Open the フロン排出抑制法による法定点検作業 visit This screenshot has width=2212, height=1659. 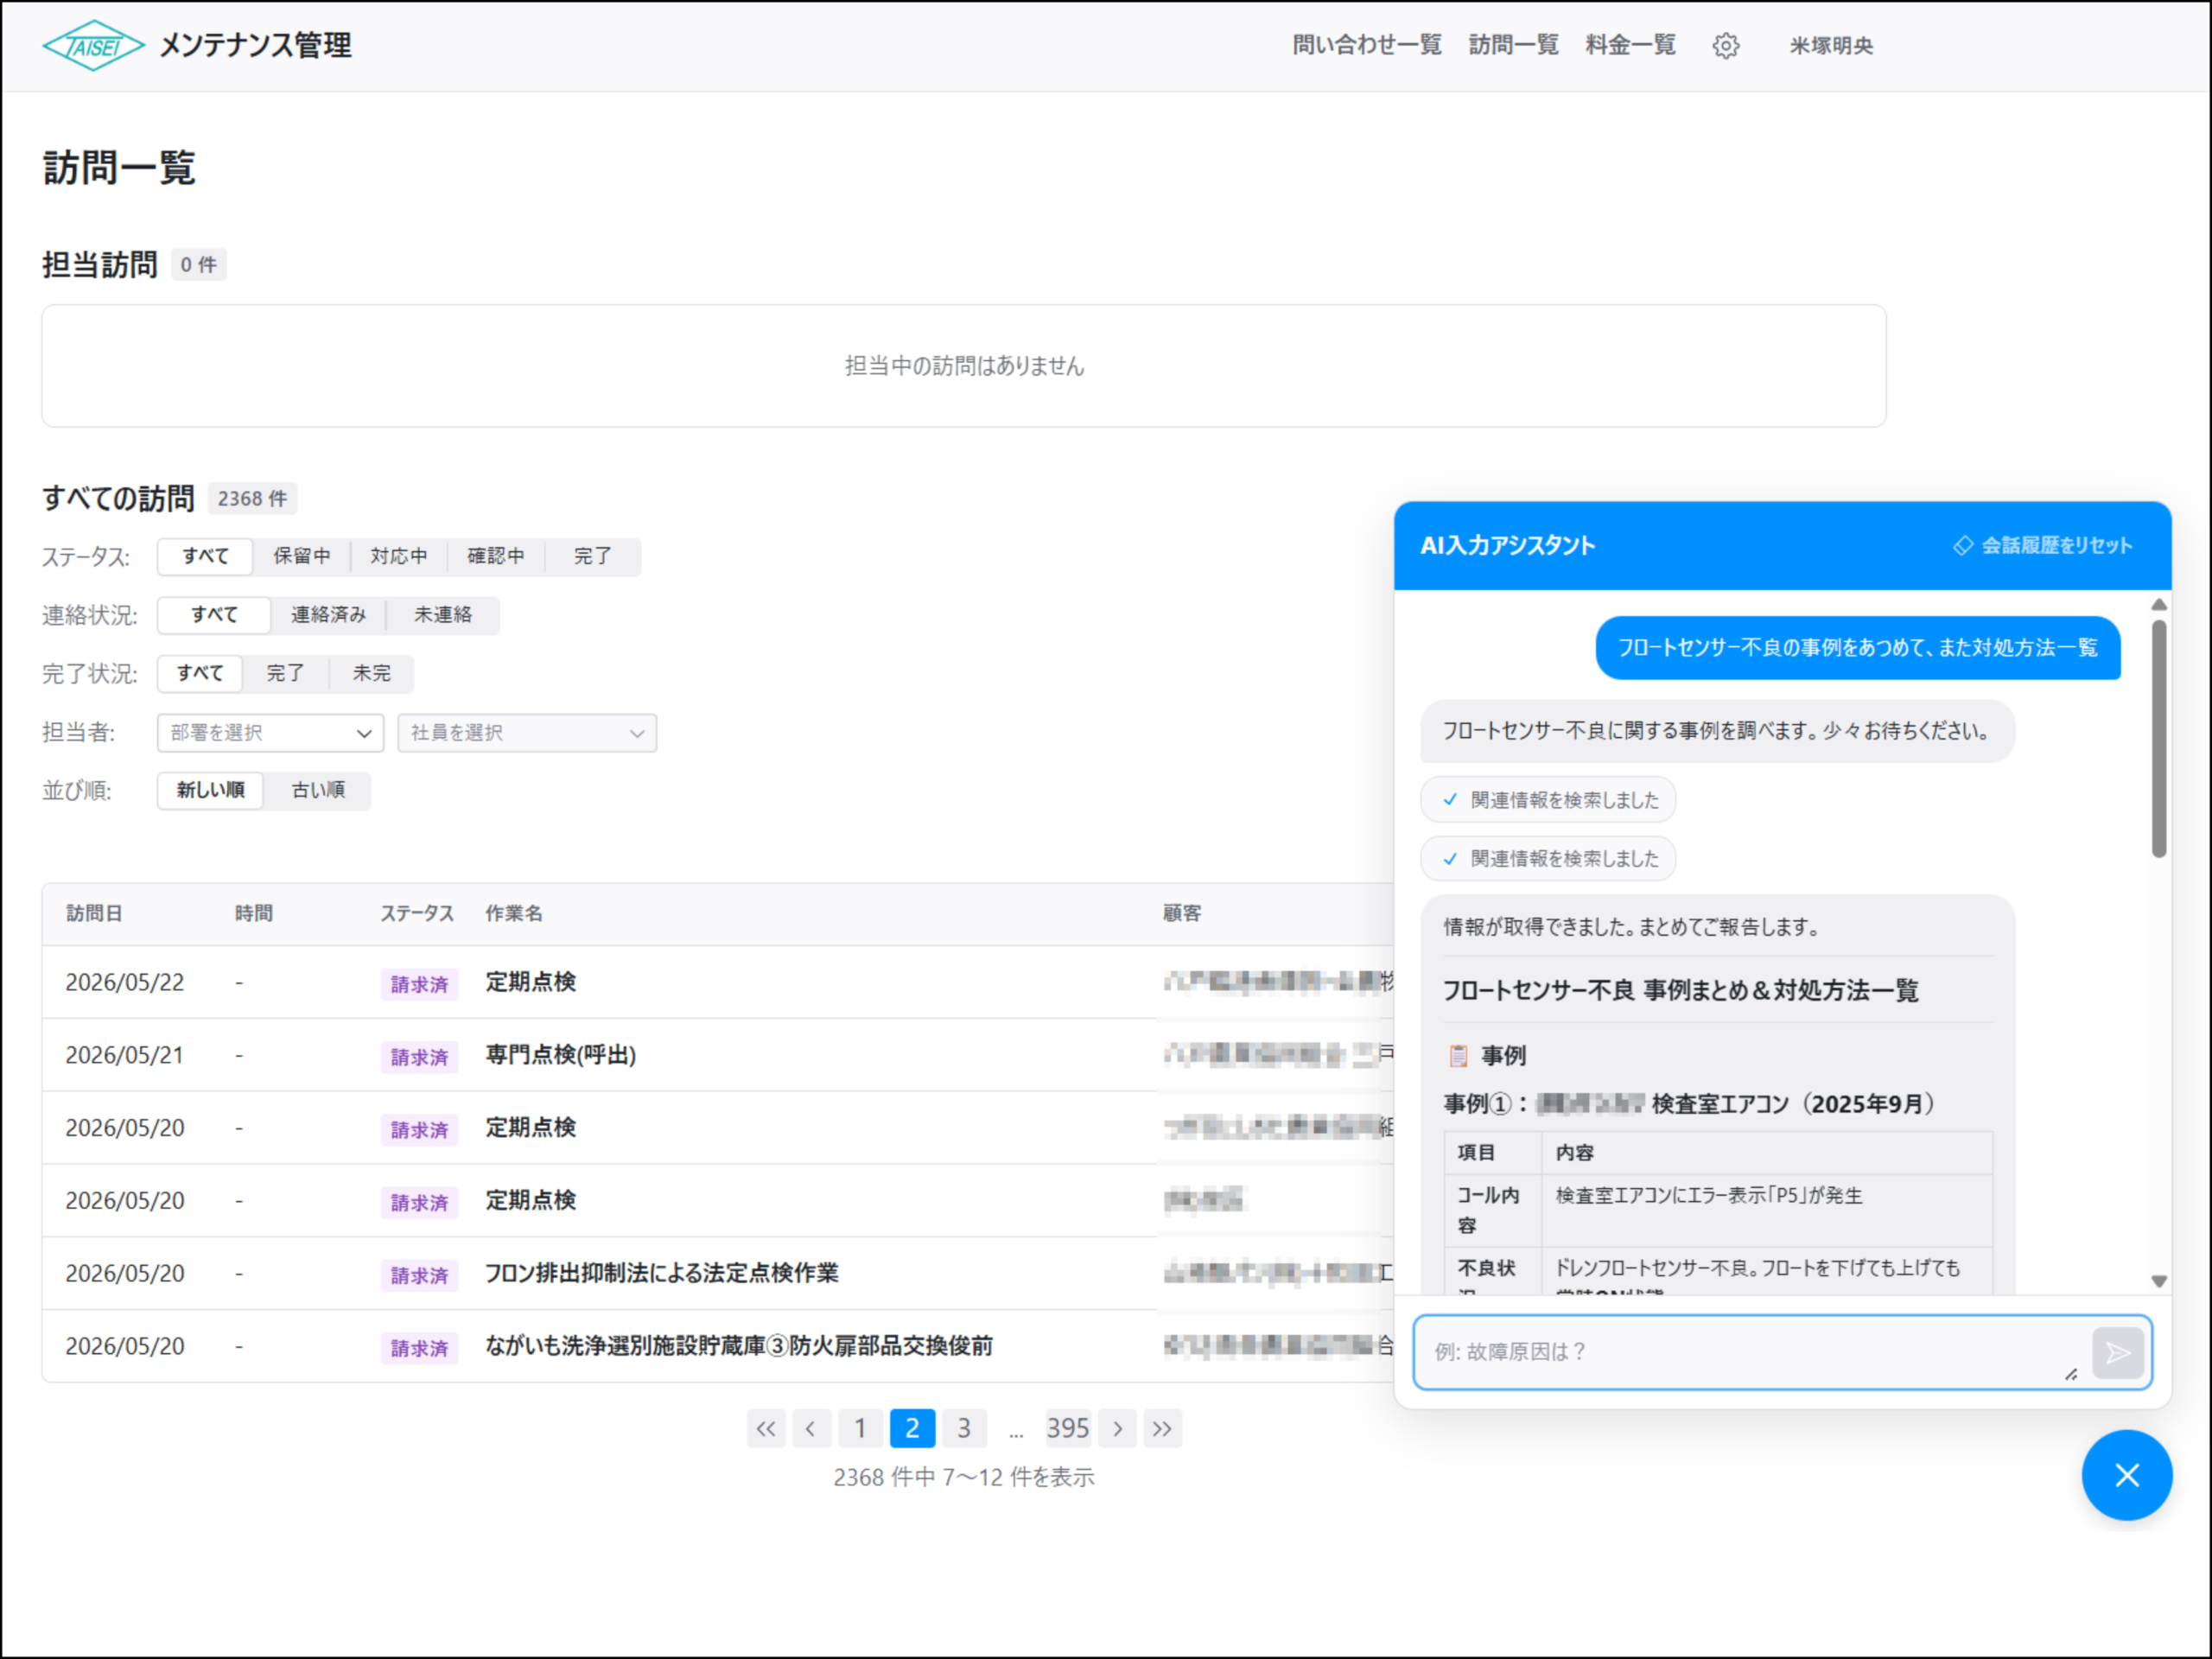718,1273
